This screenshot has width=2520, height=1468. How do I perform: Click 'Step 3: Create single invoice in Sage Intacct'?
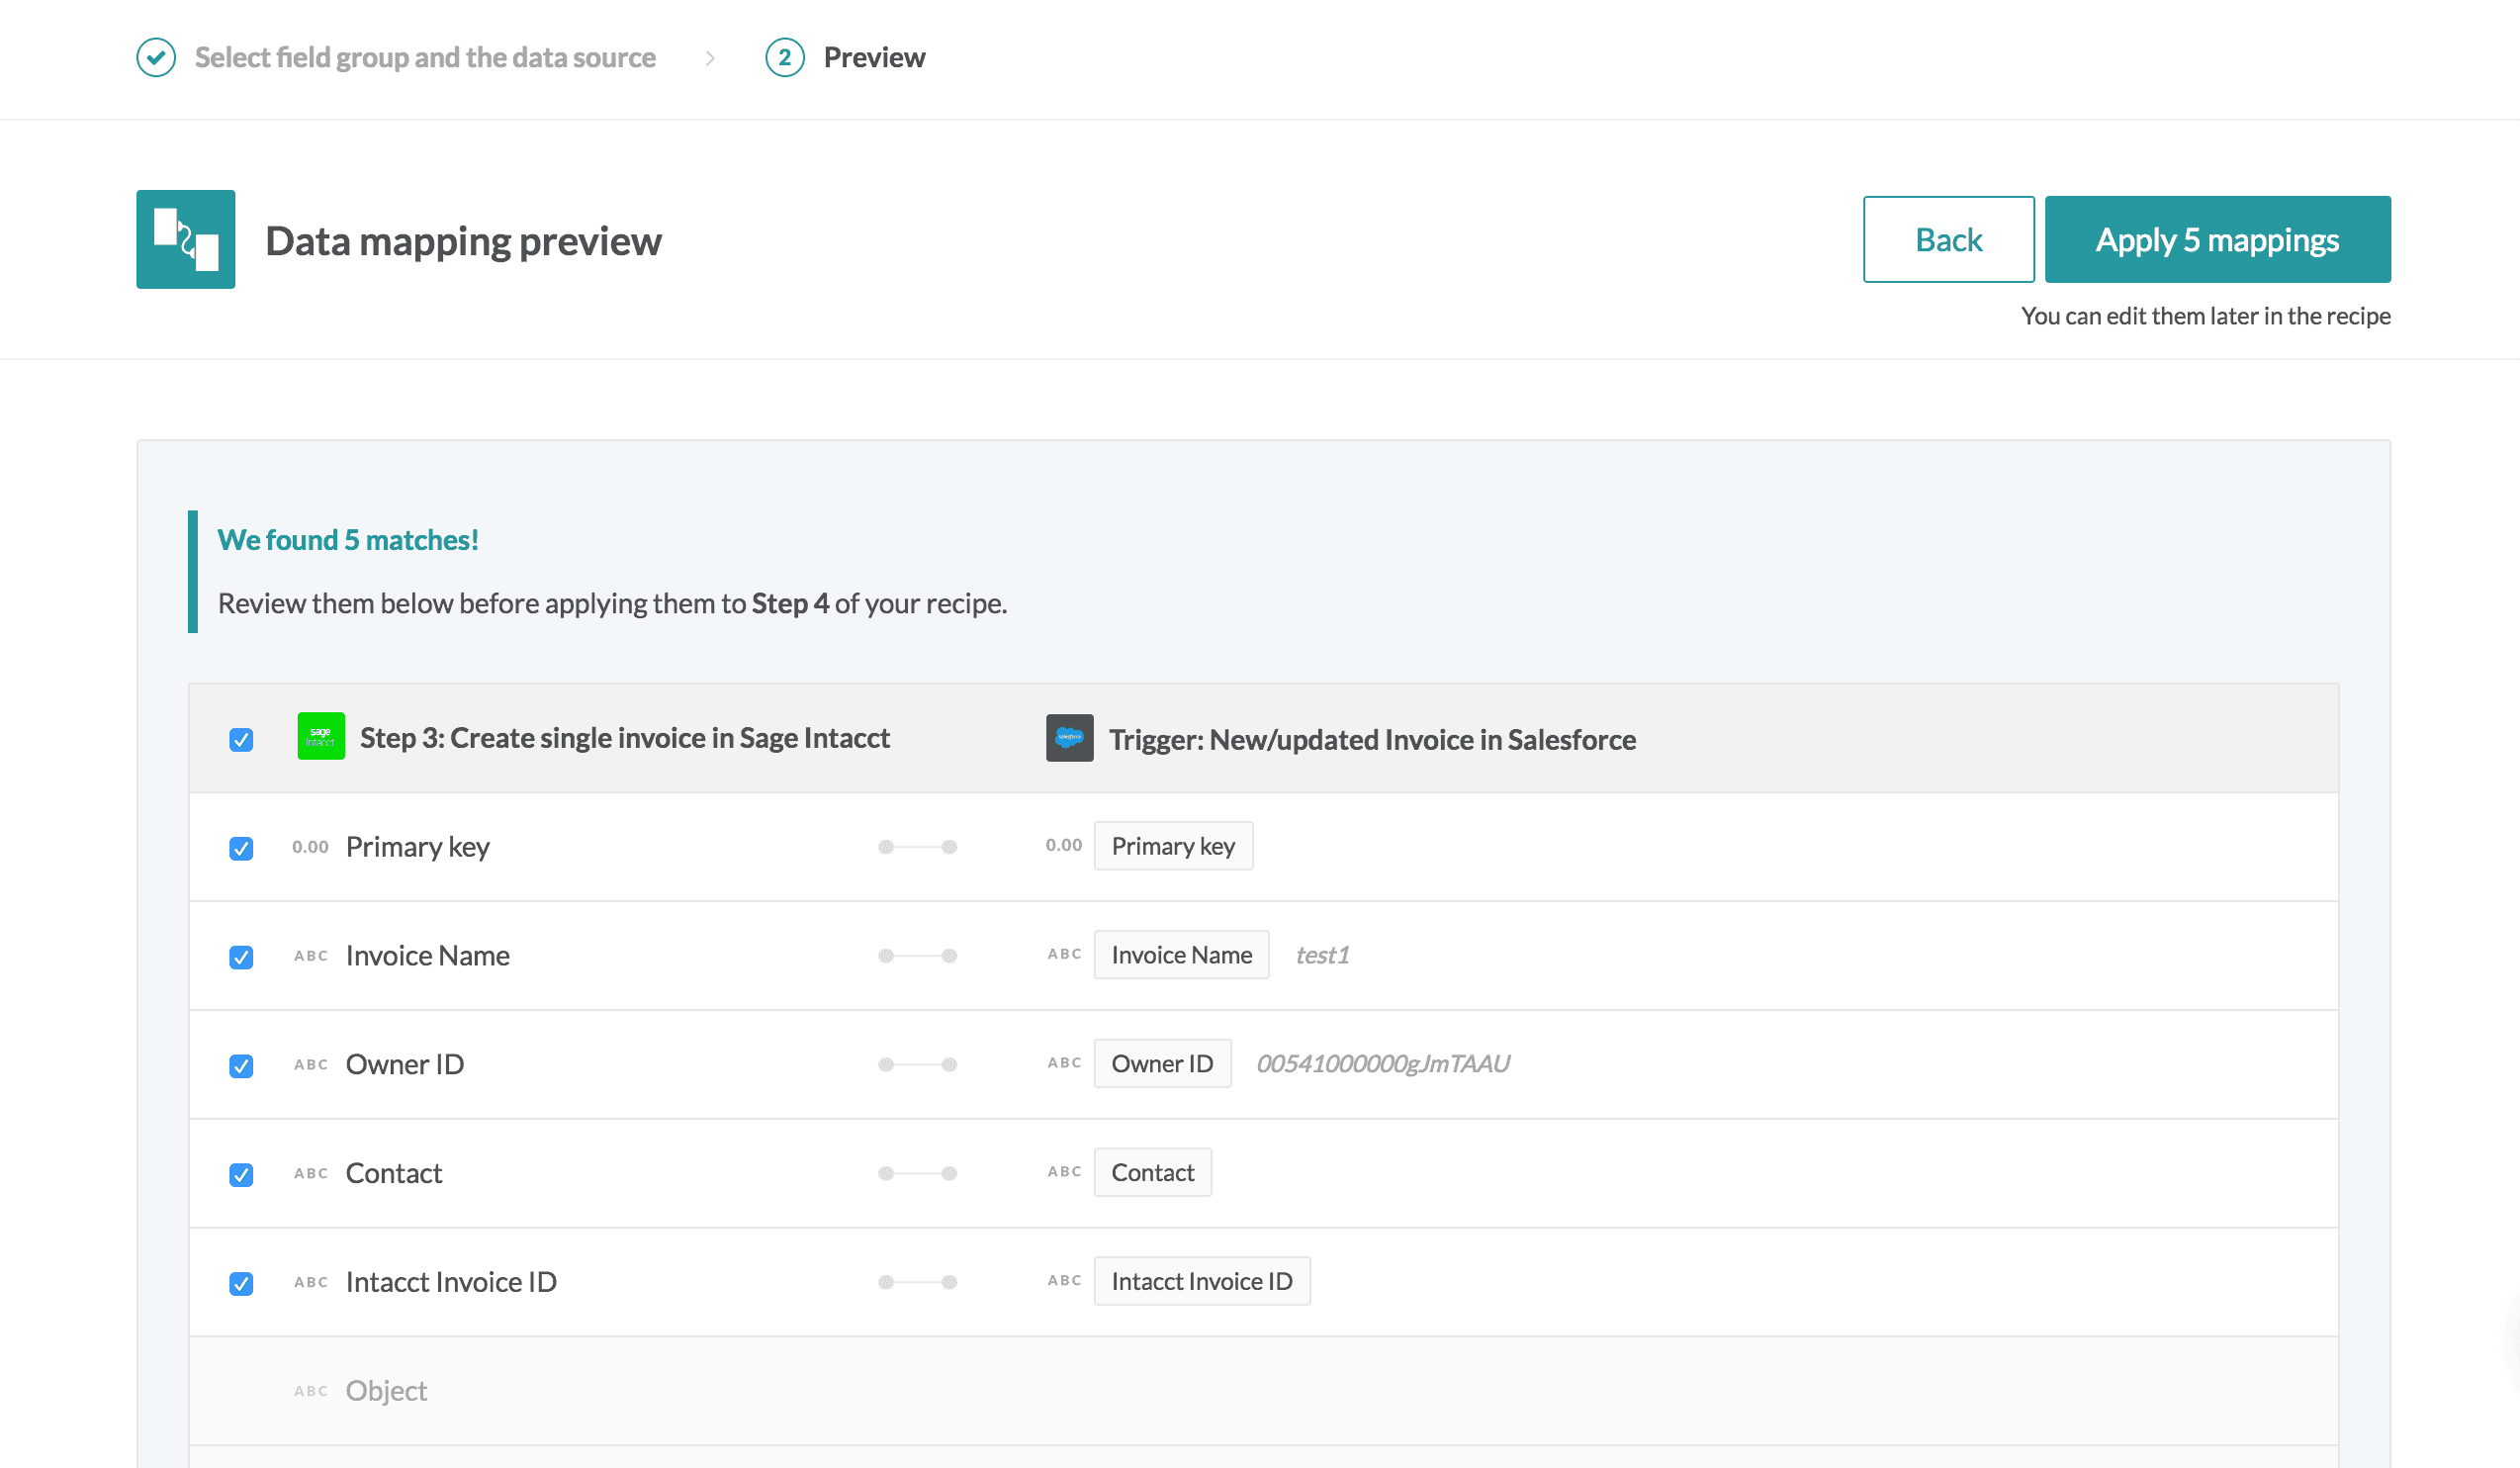click(x=624, y=738)
